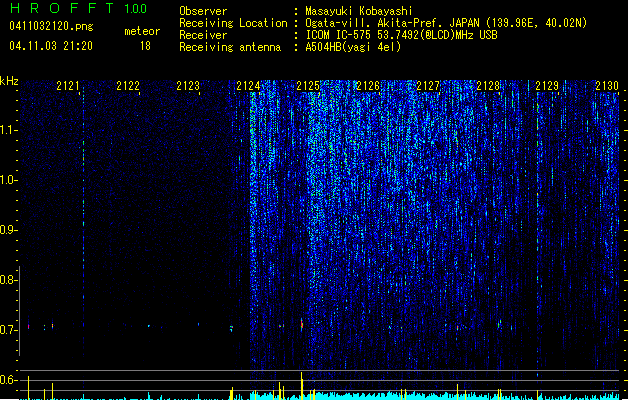Click the date stamp 04.11.03 21:20
The width and height of the screenshot is (629, 400).
(x=51, y=46)
